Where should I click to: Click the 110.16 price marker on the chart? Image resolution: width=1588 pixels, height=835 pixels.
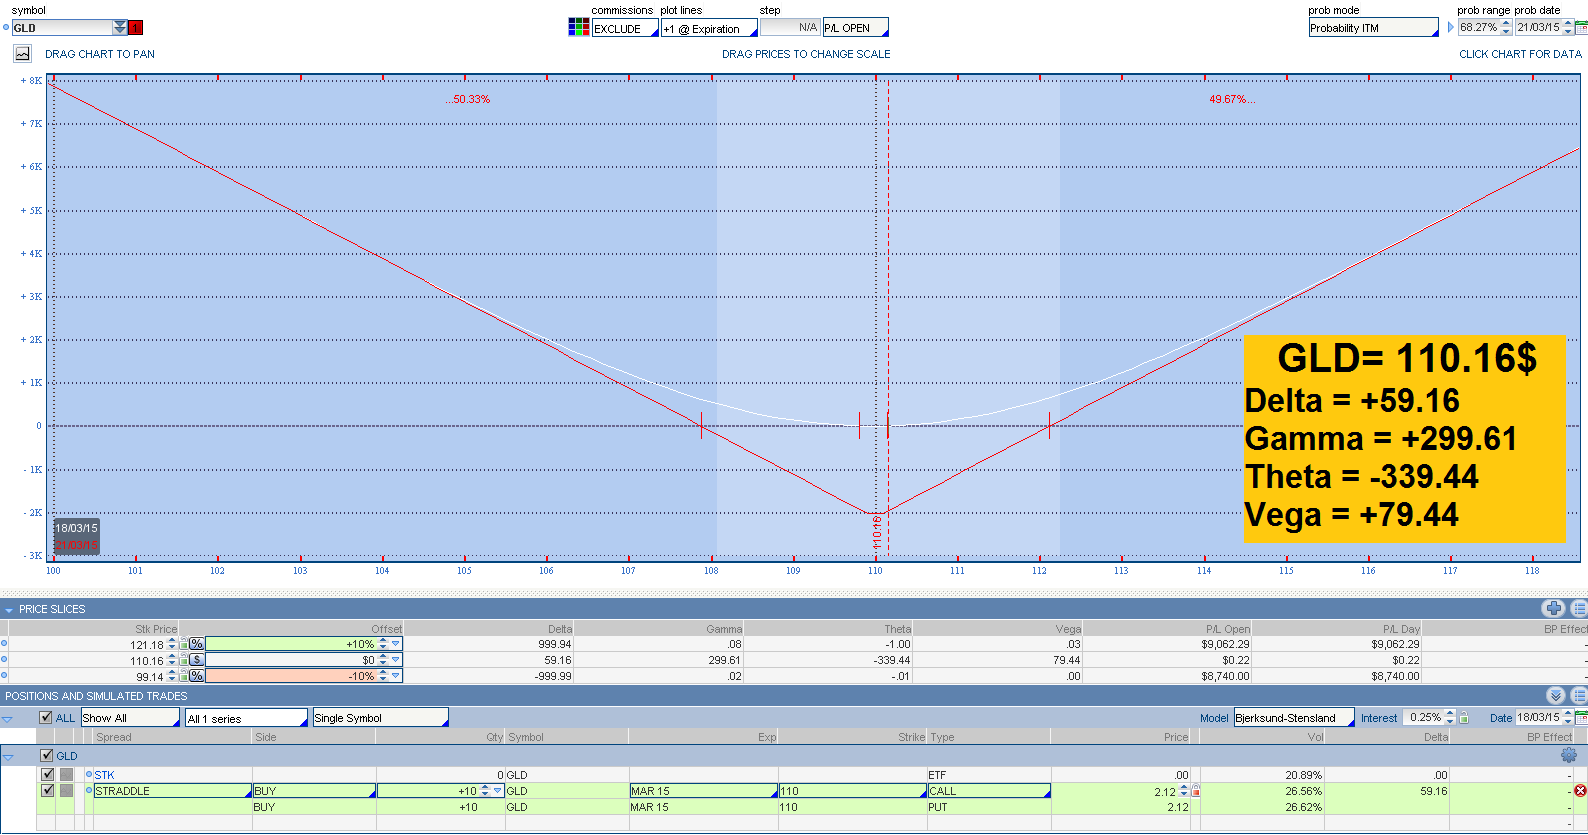(877, 532)
